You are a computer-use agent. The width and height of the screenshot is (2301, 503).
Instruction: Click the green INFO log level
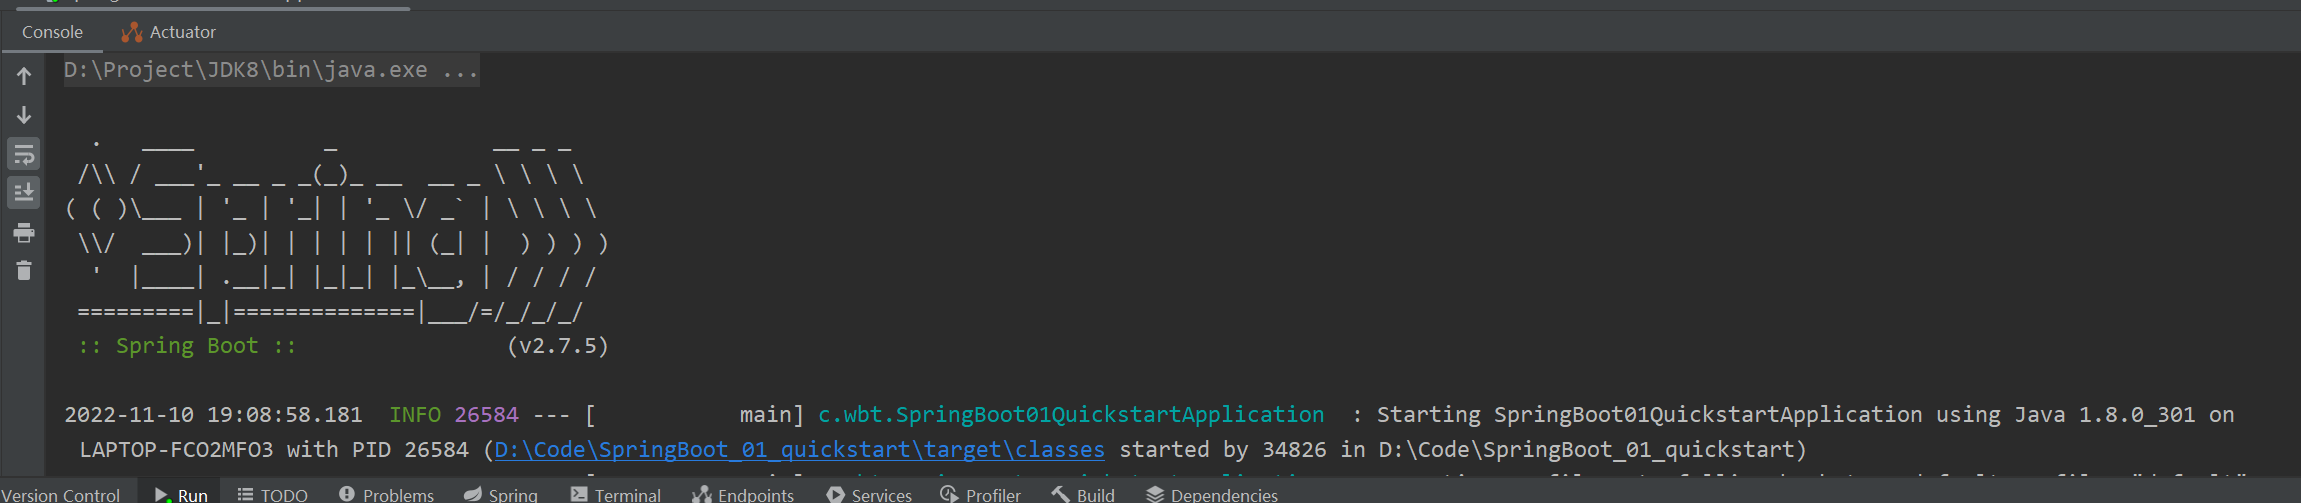coord(415,415)
